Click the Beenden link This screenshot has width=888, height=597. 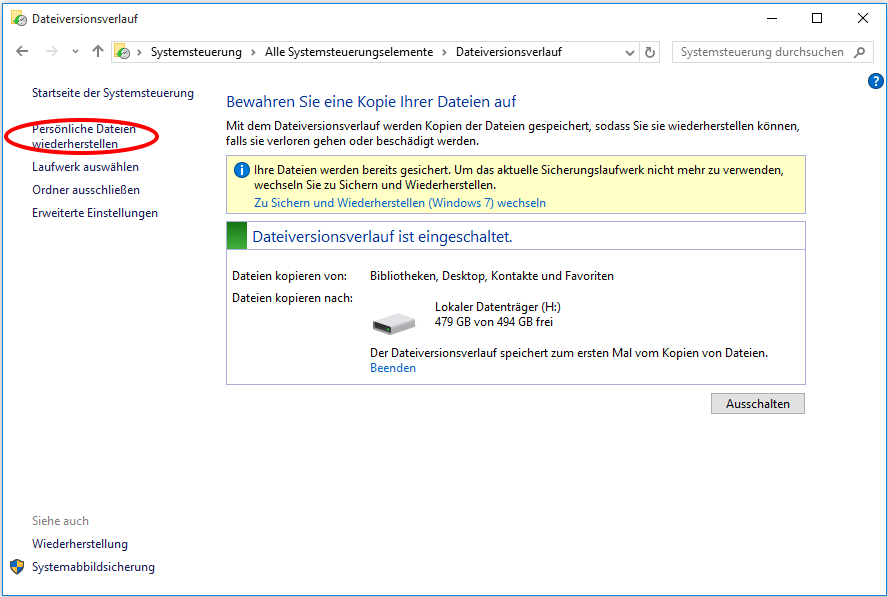tap(393, 368)
